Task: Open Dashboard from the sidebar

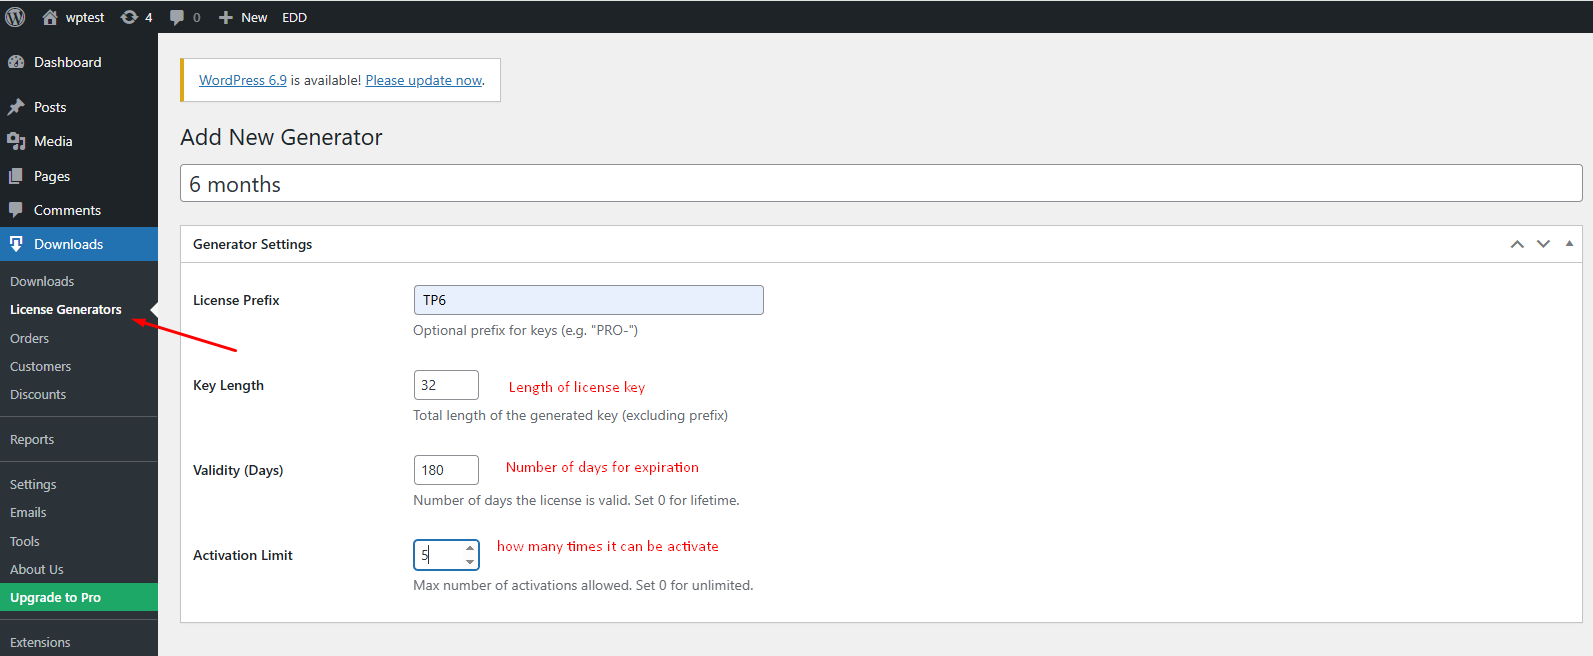Action: coord(67,62)
